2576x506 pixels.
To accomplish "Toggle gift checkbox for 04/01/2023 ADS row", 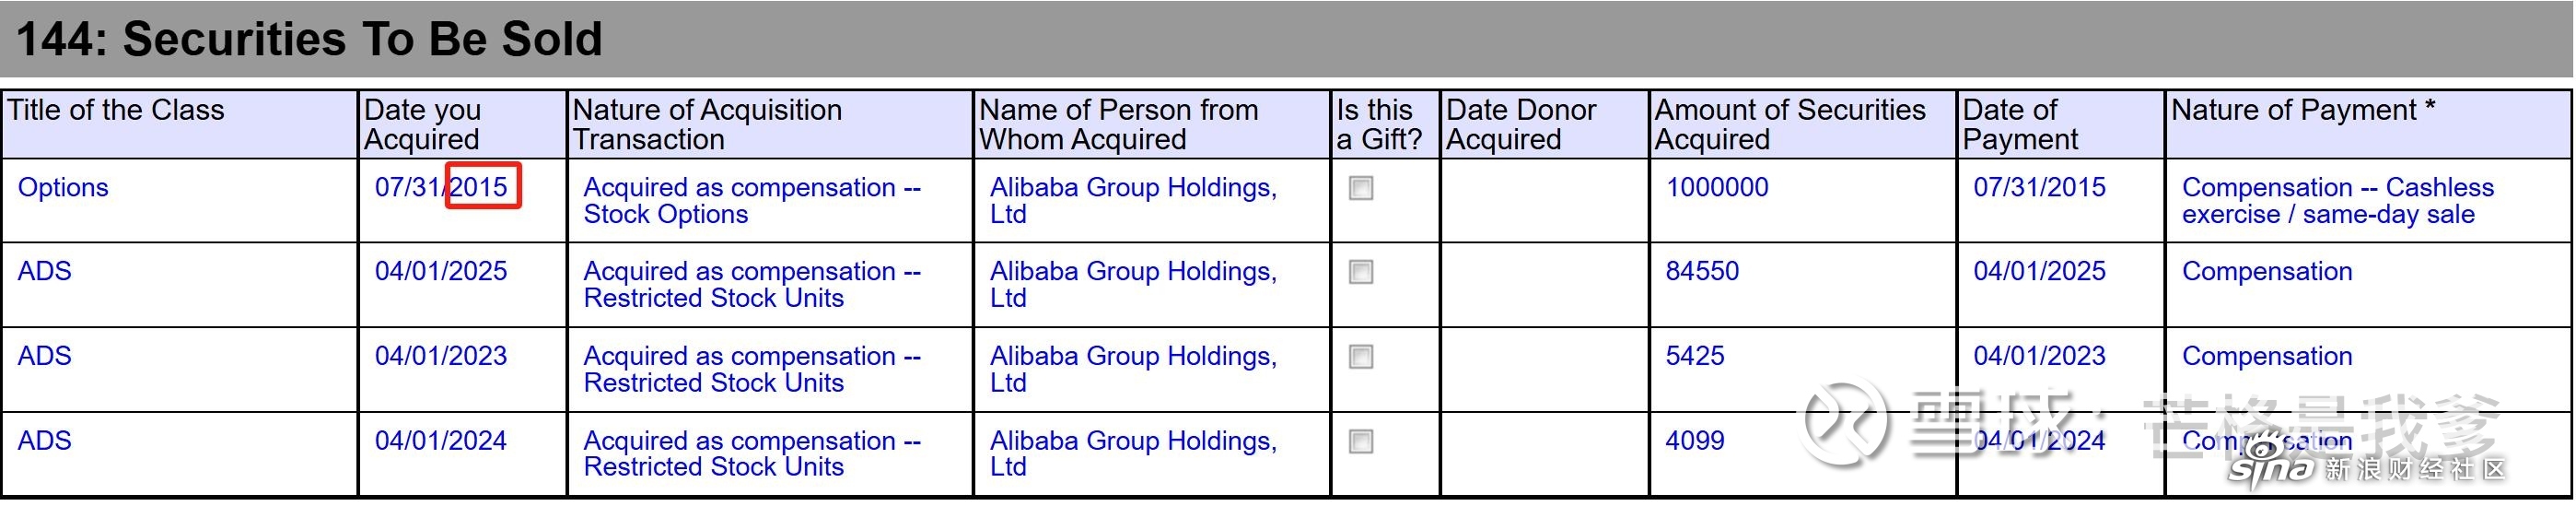I will (x=1361, y=357).
